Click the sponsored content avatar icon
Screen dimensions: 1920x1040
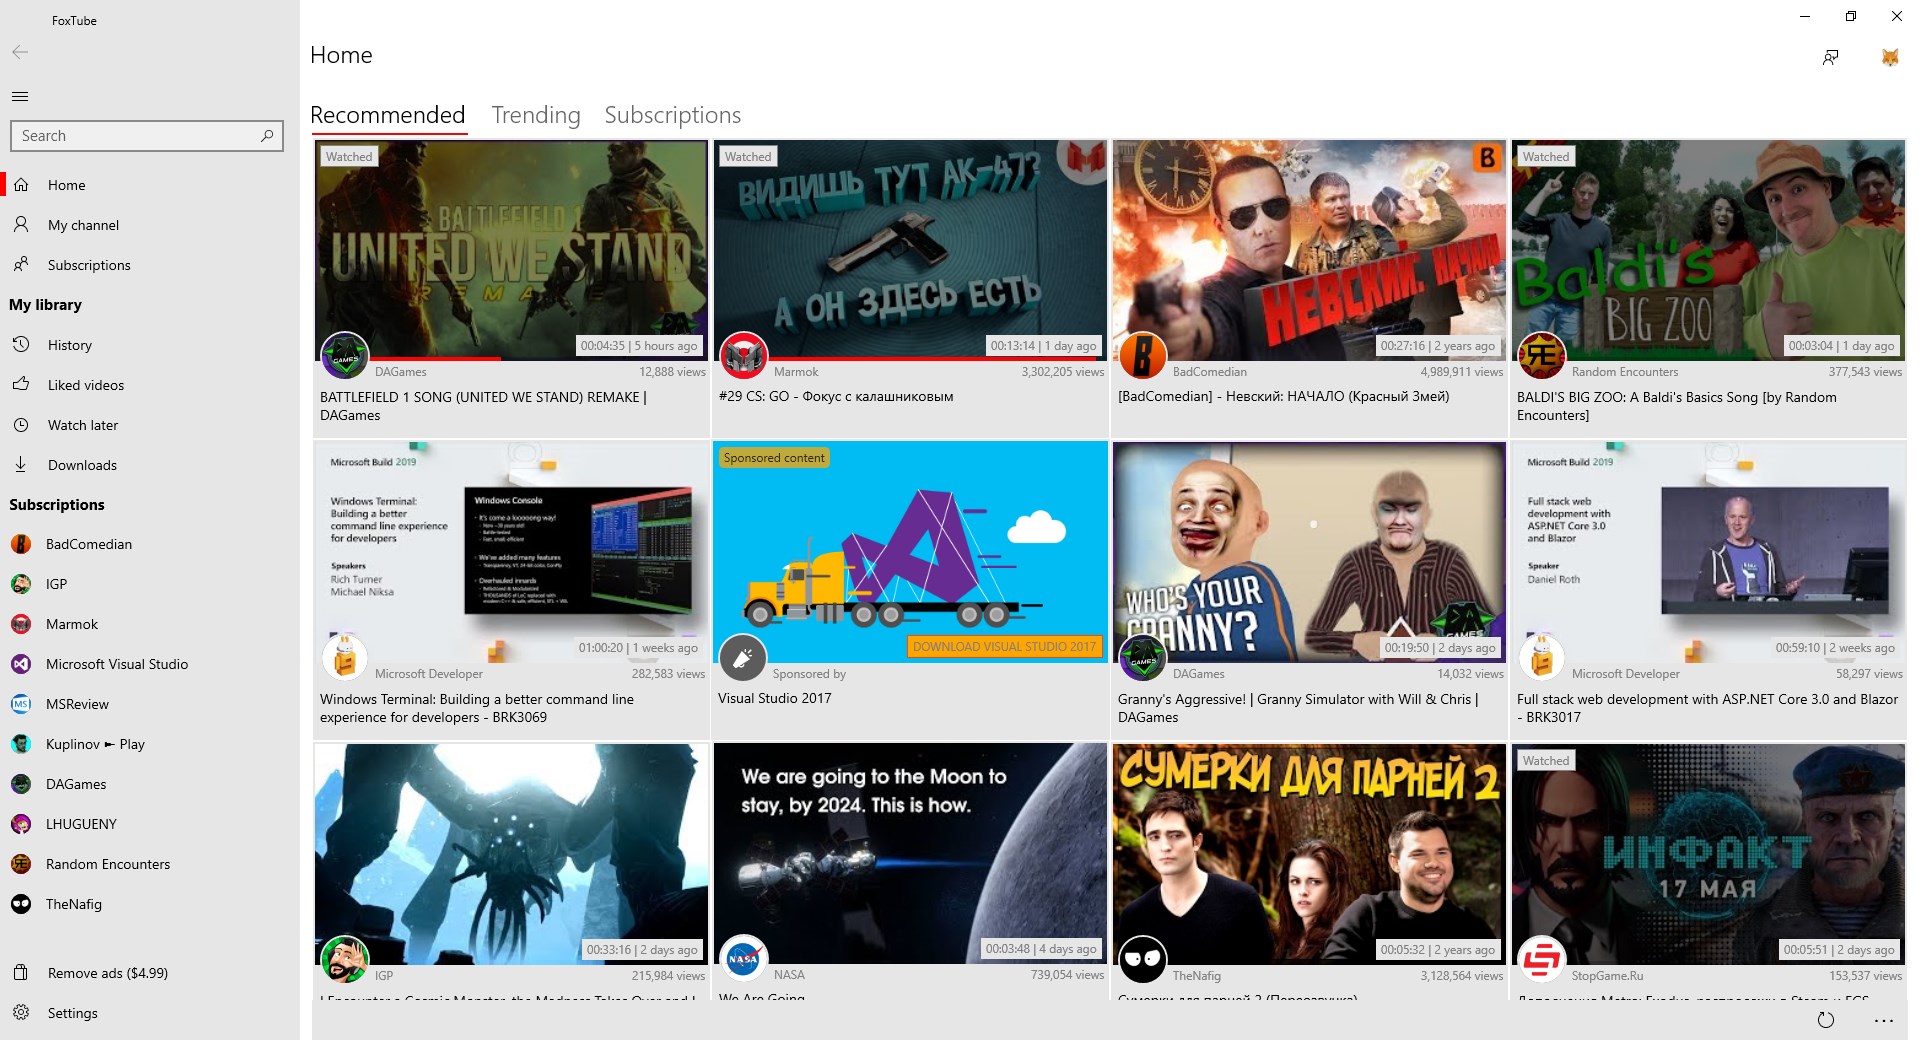pyautogui.click(x=743, y=658)
